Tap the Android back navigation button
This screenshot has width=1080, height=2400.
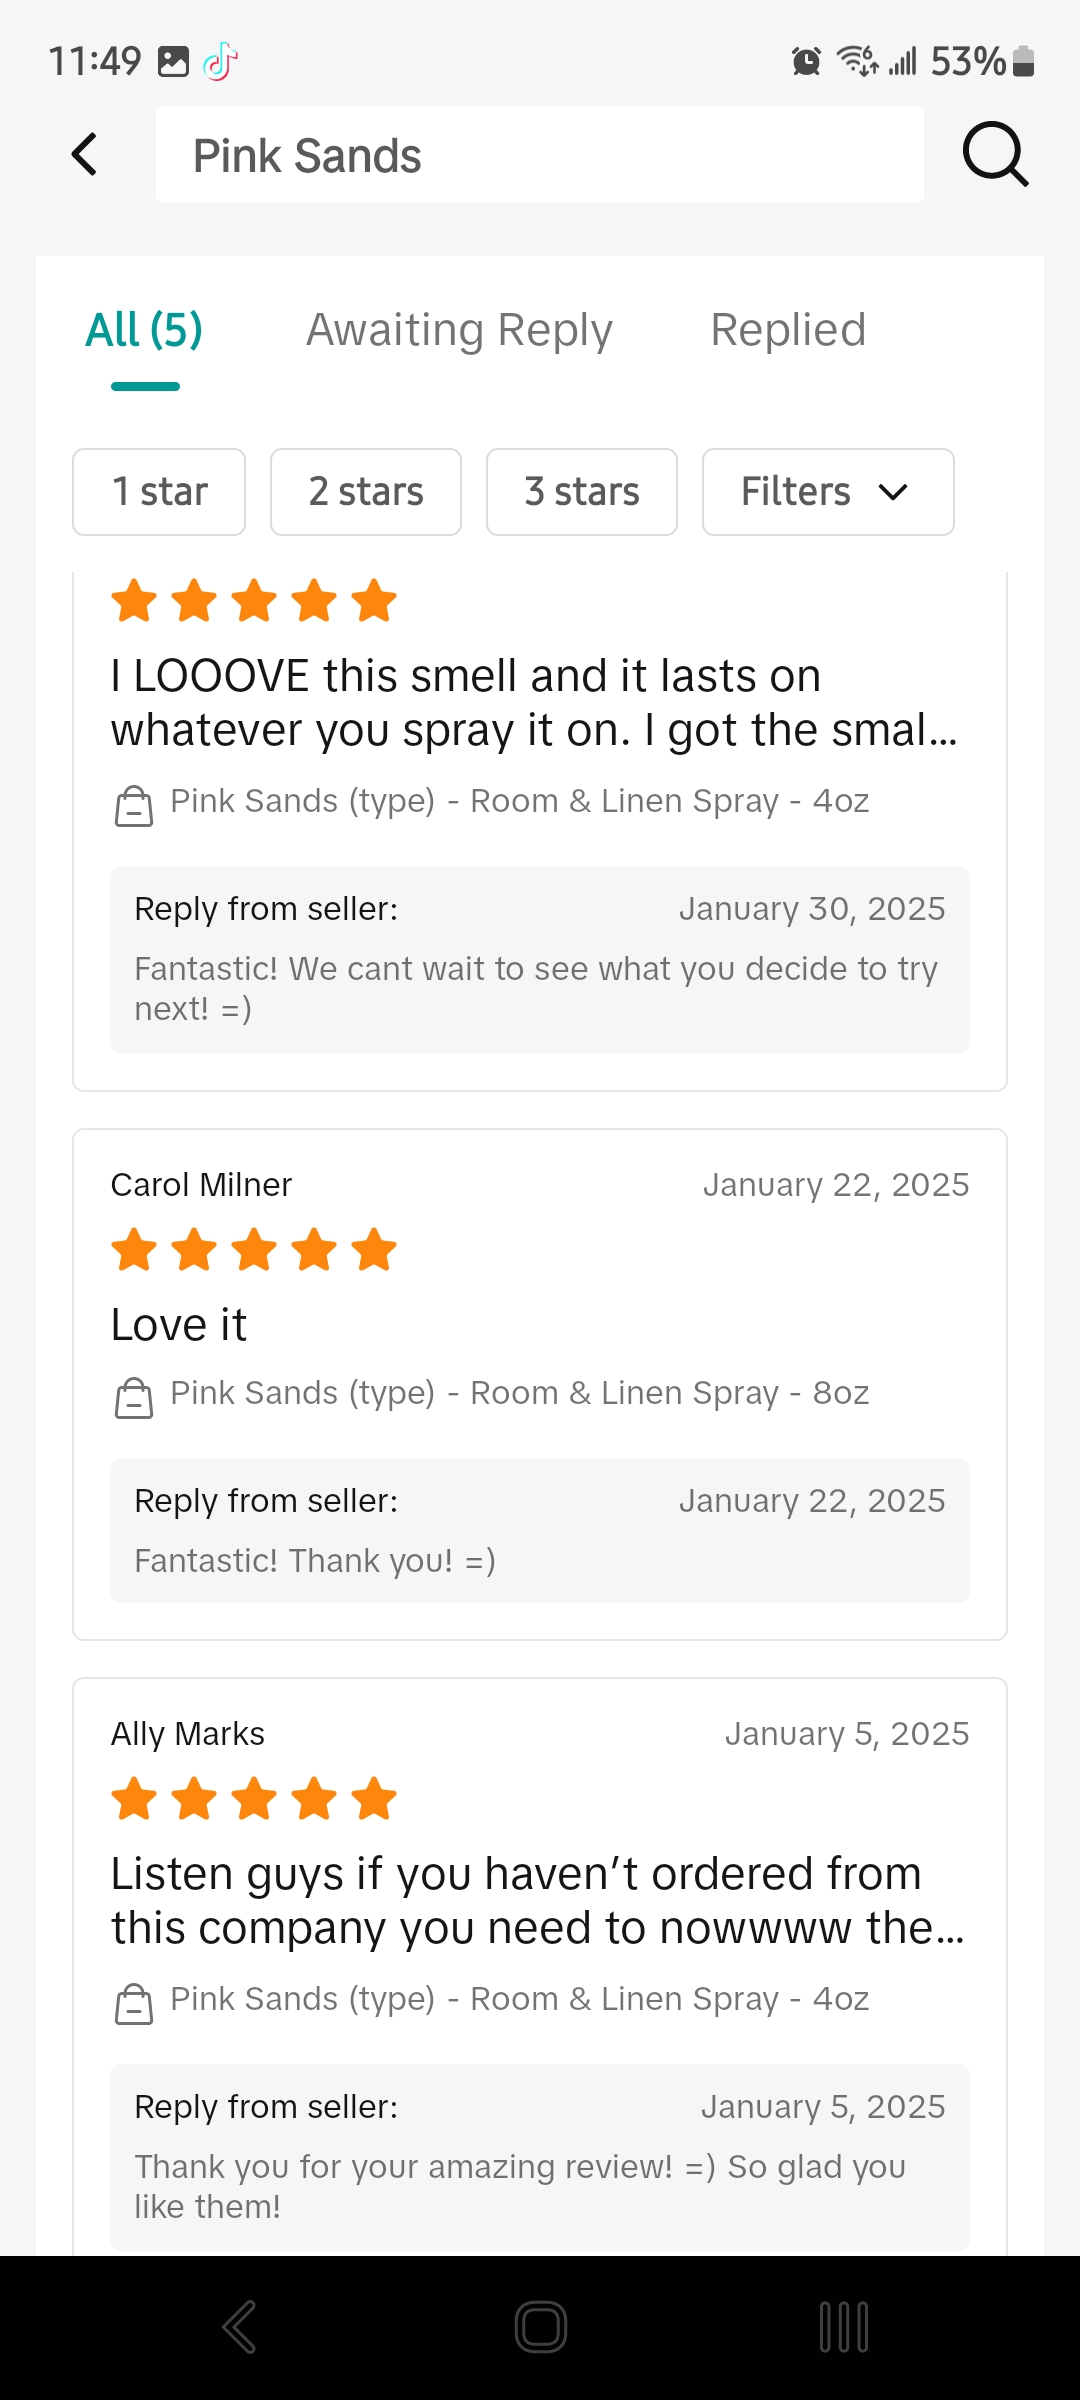tap(239, 2327)
